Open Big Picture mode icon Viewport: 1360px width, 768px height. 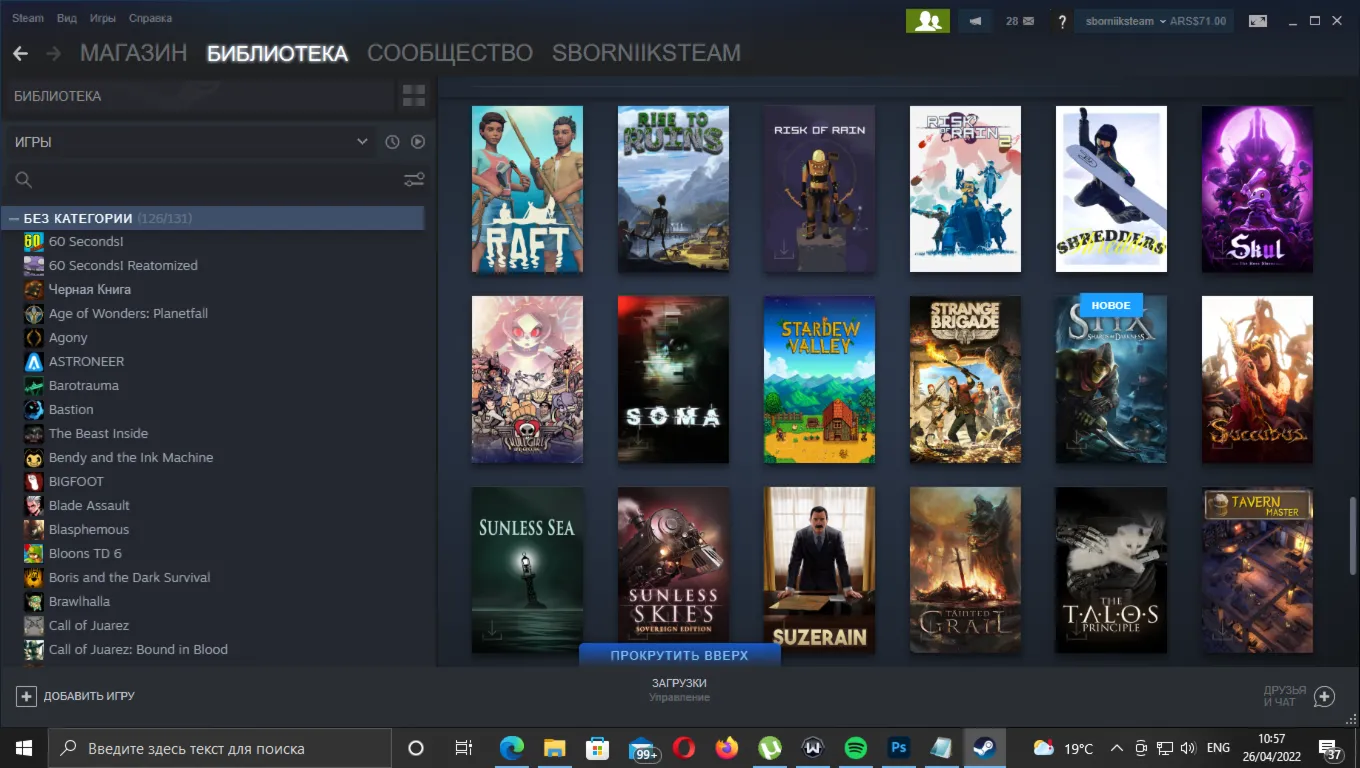(1258, 21)
